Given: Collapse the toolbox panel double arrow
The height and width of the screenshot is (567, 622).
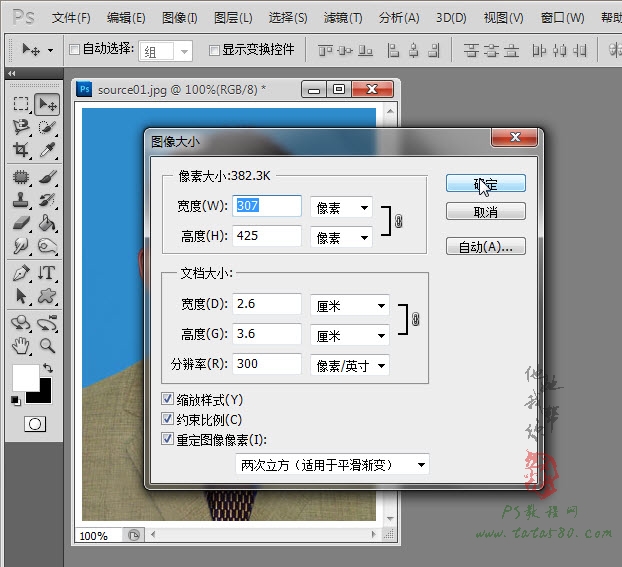Looking at the screenshot, I should 12,73.
